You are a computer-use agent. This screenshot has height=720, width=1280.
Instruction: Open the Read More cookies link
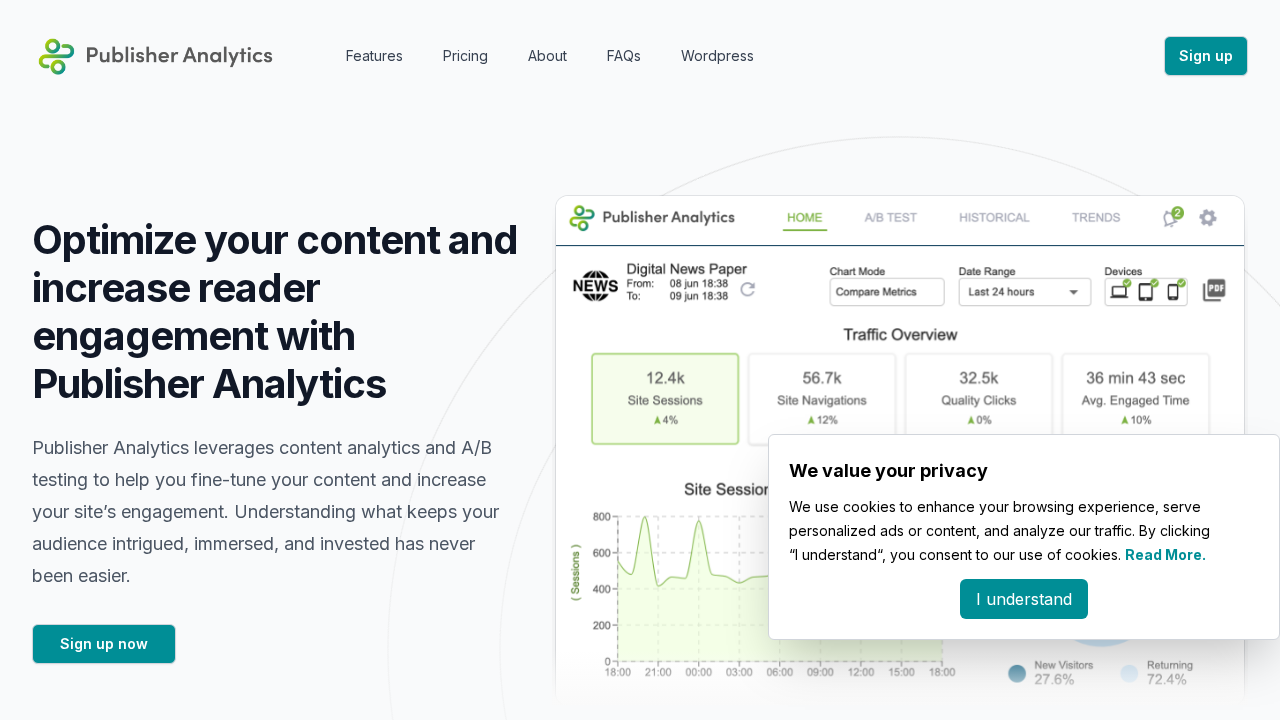point(1164,554)
